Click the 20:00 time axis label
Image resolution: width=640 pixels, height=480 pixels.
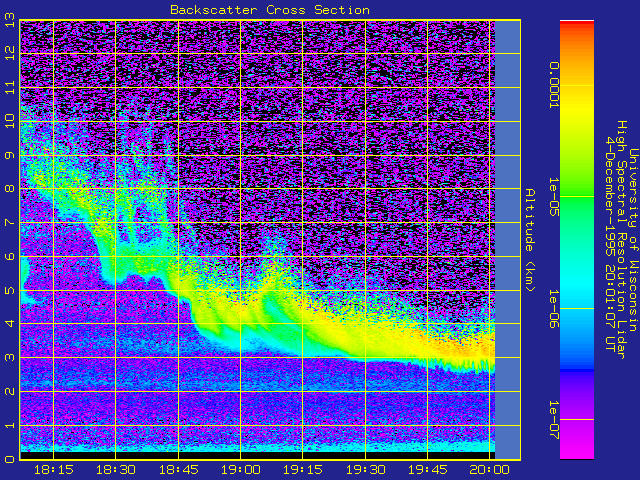coord(489,470)
